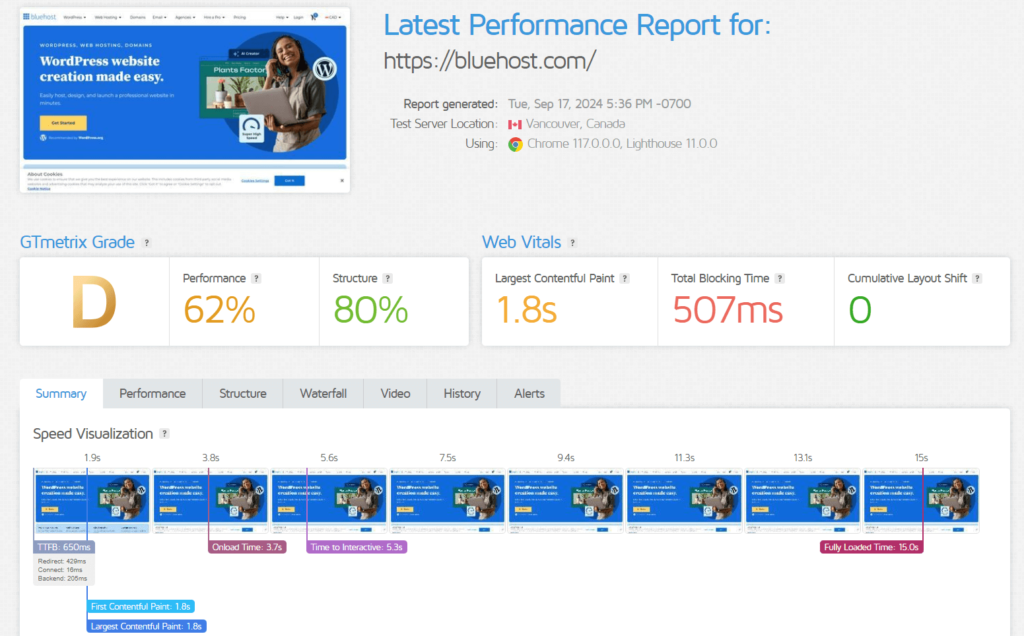This screenshot has height=636, width=1024.
Task: Open the History tab
Action: coord(462,394)
